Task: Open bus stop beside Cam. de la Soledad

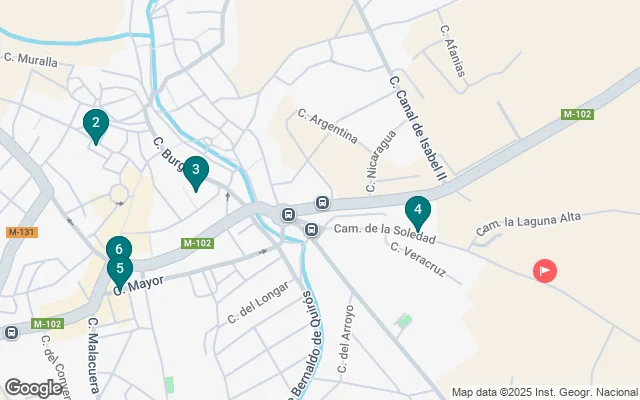Action: [x=311, y=229]
